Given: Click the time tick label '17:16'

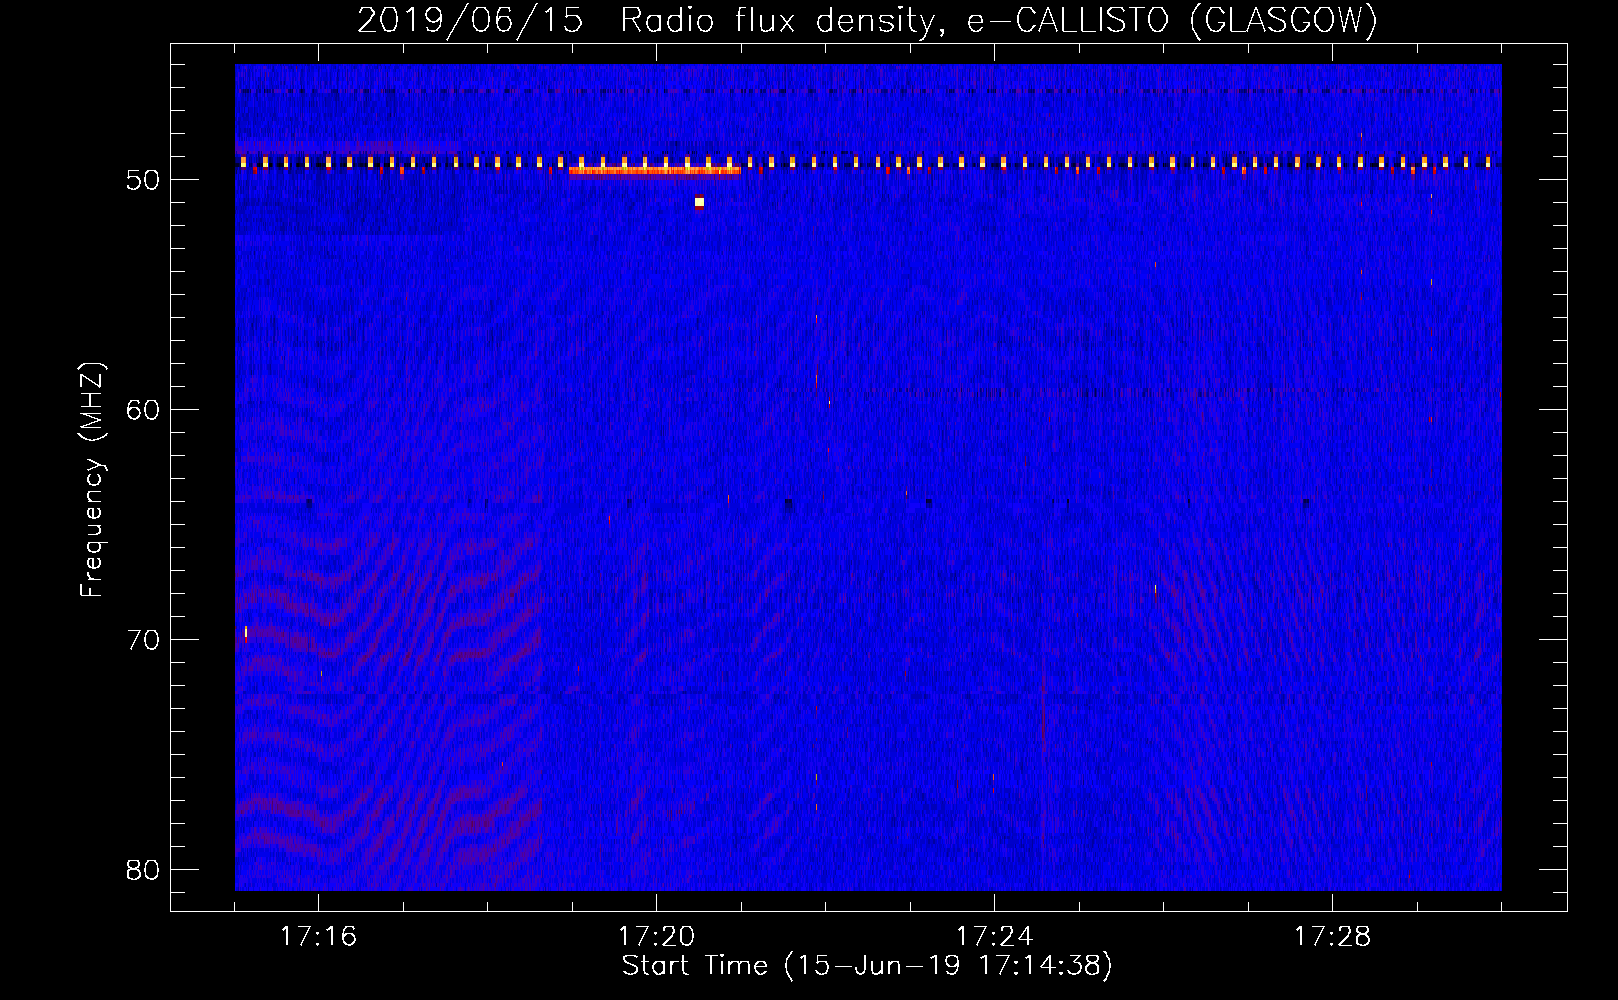Looking at the screenshot, I should click(318, 937).
